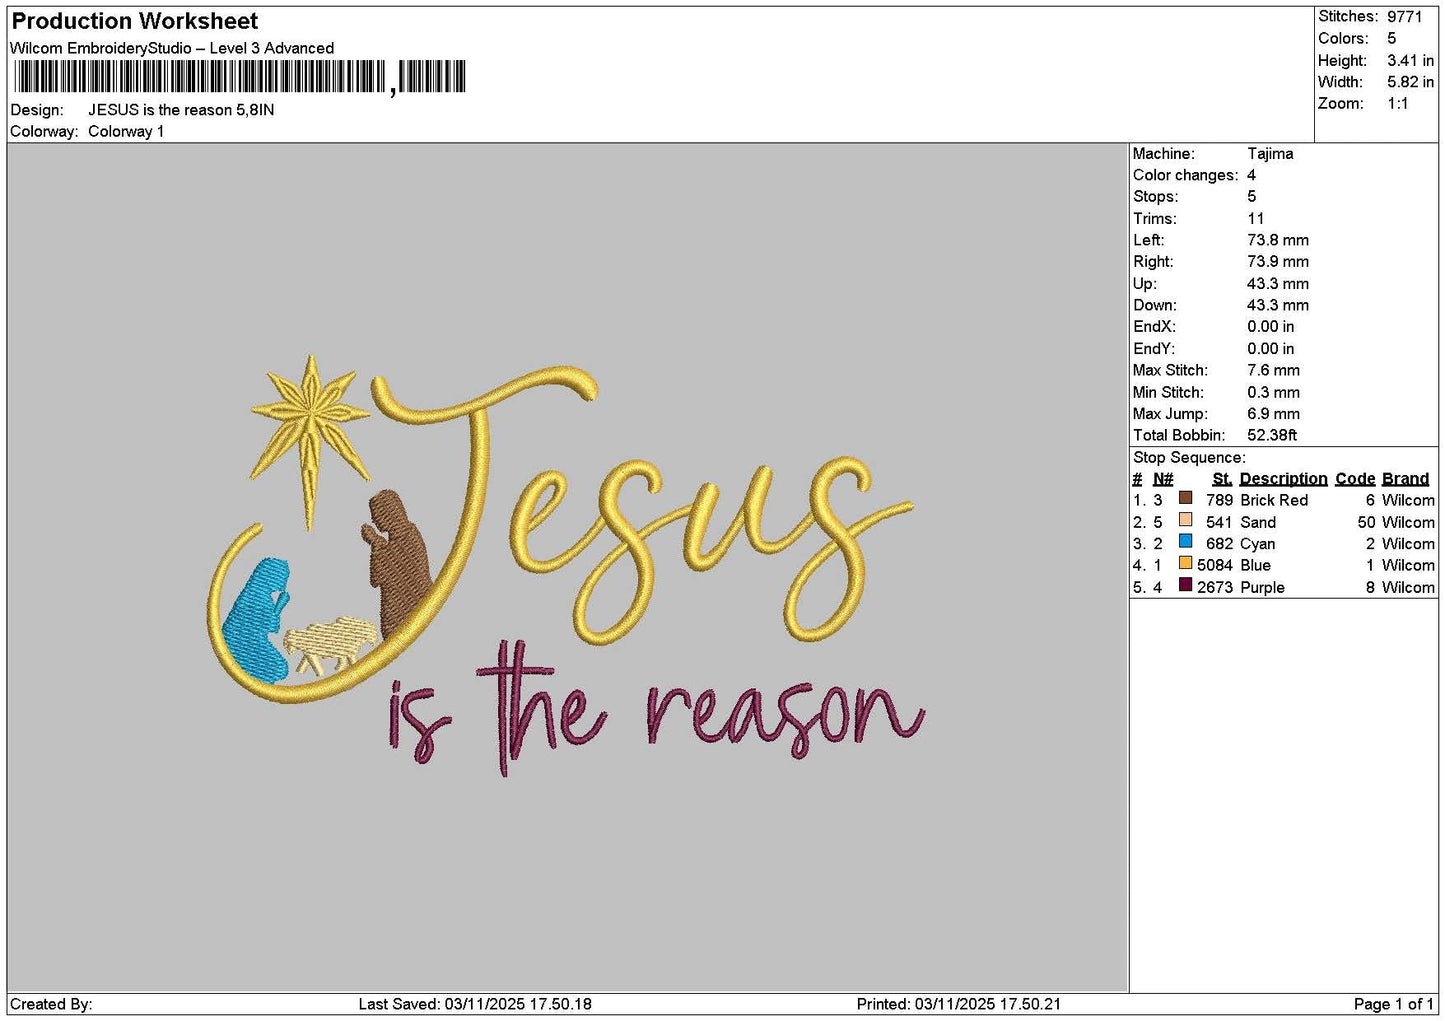Click the Total Bobbin value 52.38ft
The height and width of the screenshot is (1021, 1445).
pyautogui.click(x=1272, y=435)
